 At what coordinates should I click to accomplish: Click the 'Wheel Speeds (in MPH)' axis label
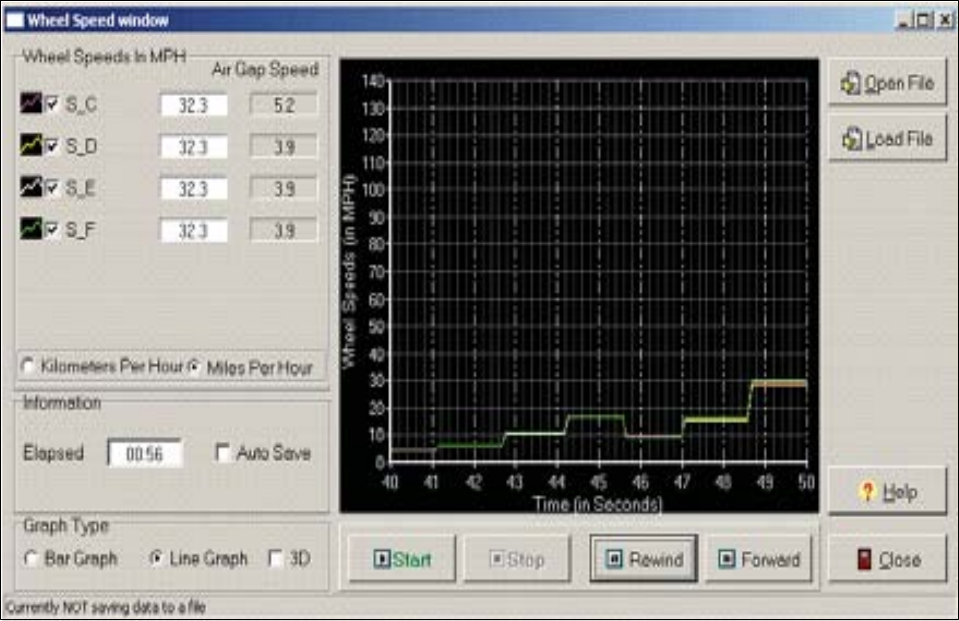pyautogui.click(x=348, y=272)
